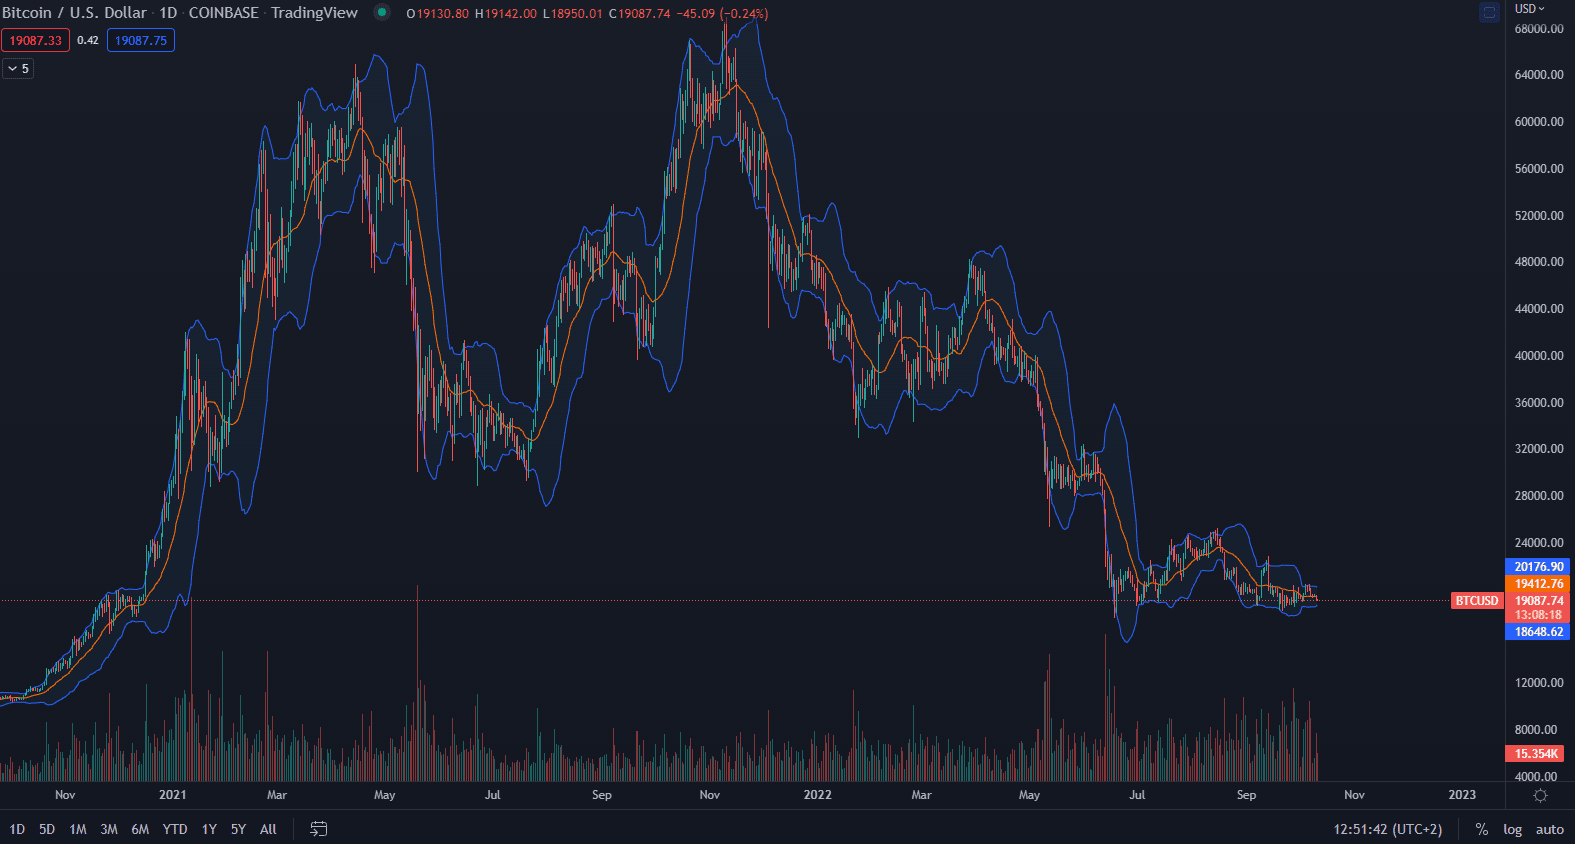Click the Go to date calendar icon

click(319, 829)
